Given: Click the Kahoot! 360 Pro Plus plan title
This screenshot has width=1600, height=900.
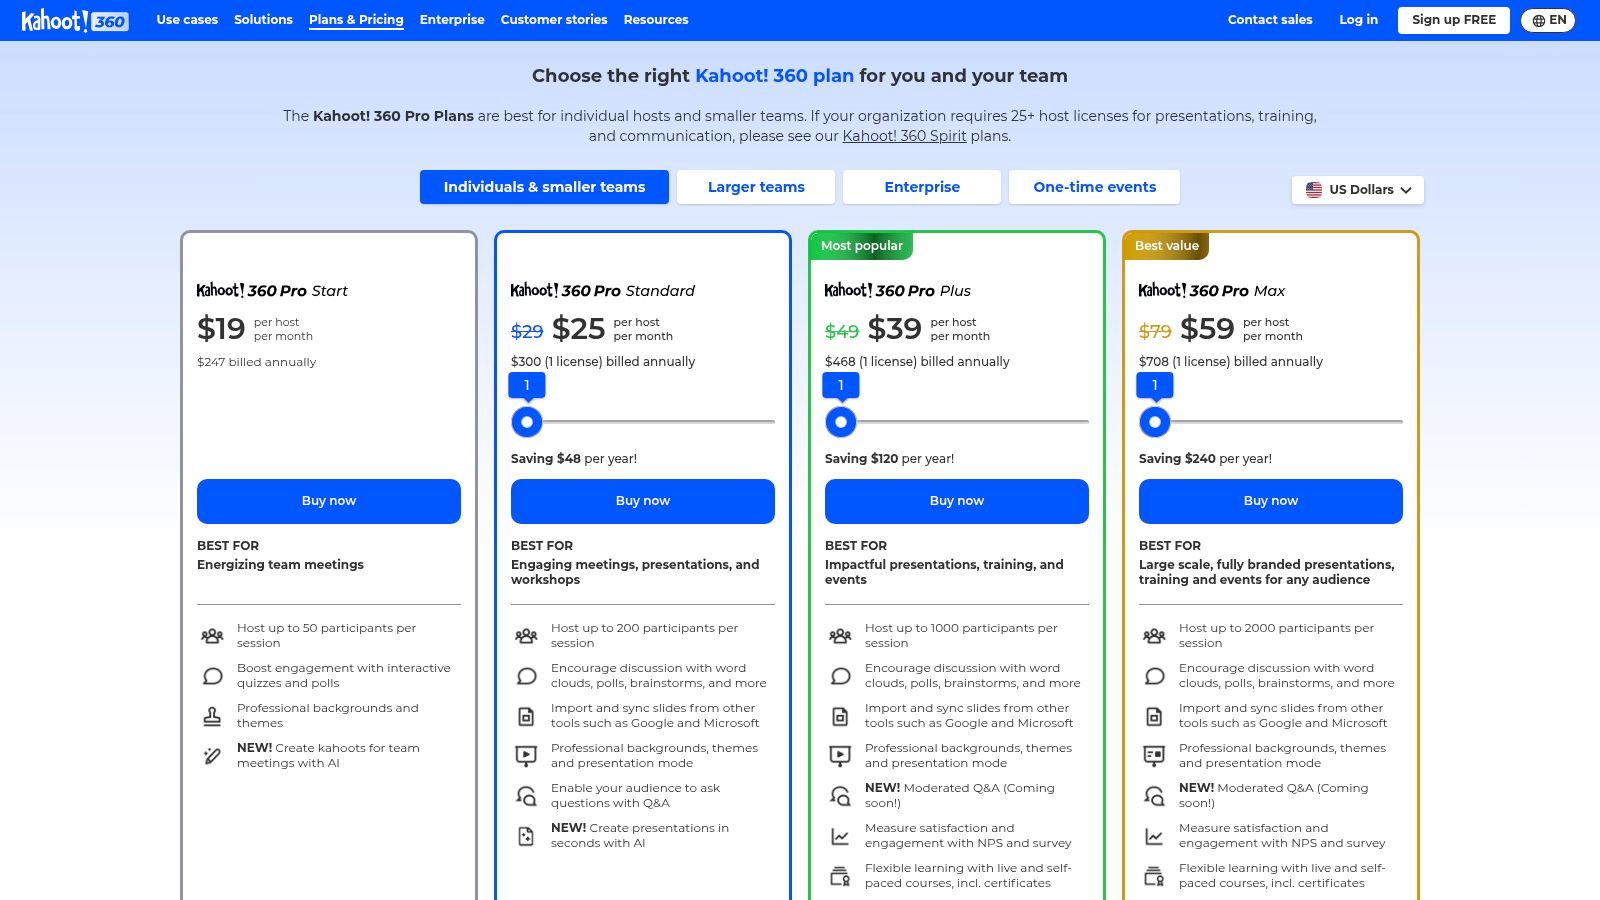Looking at the screenshot, I should click(x=898, y=291).
